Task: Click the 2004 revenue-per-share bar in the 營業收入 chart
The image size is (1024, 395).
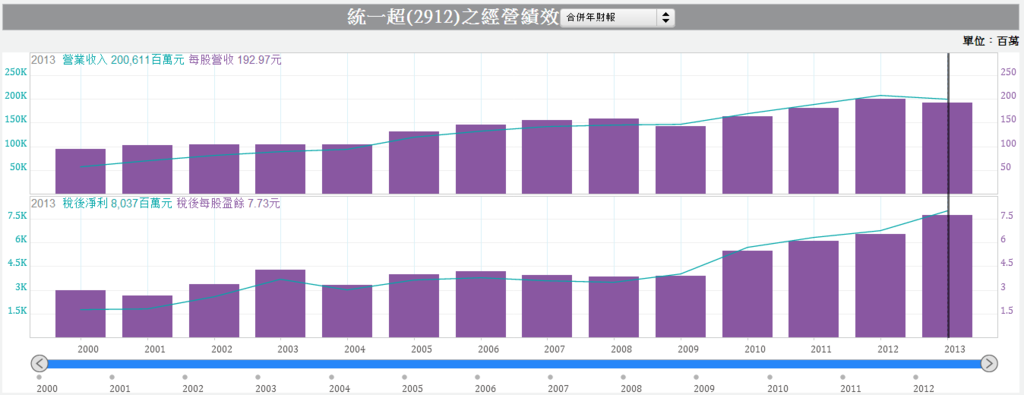Action: point(347,169)
